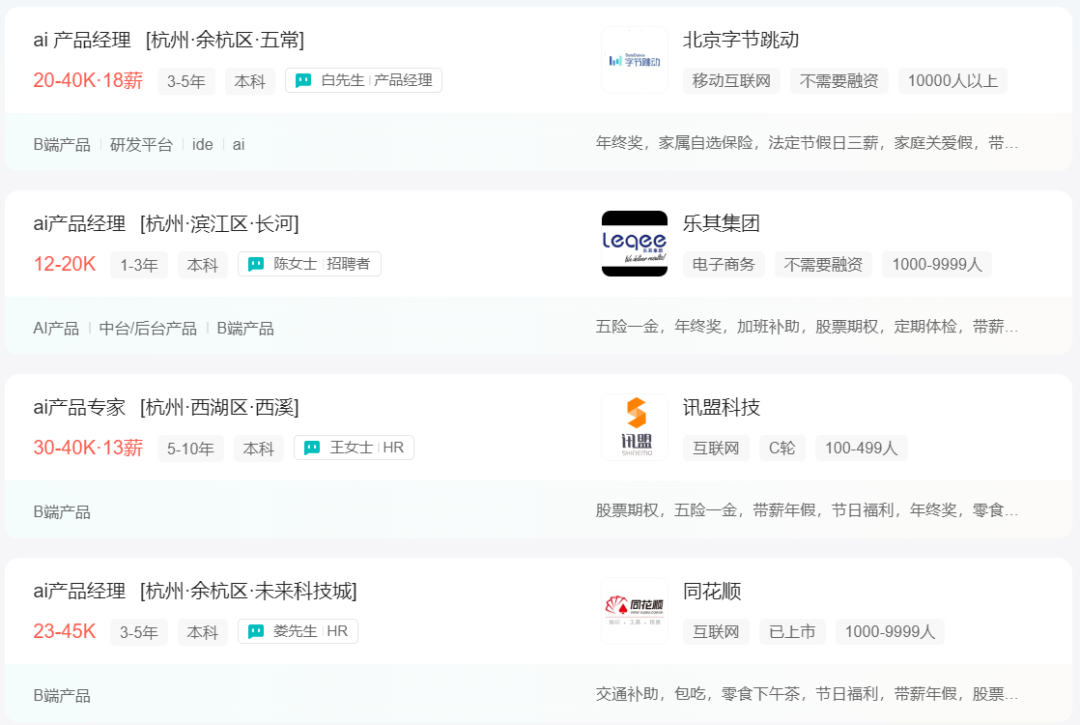Click the chat icon beside 娄先生

click(256, 631)
